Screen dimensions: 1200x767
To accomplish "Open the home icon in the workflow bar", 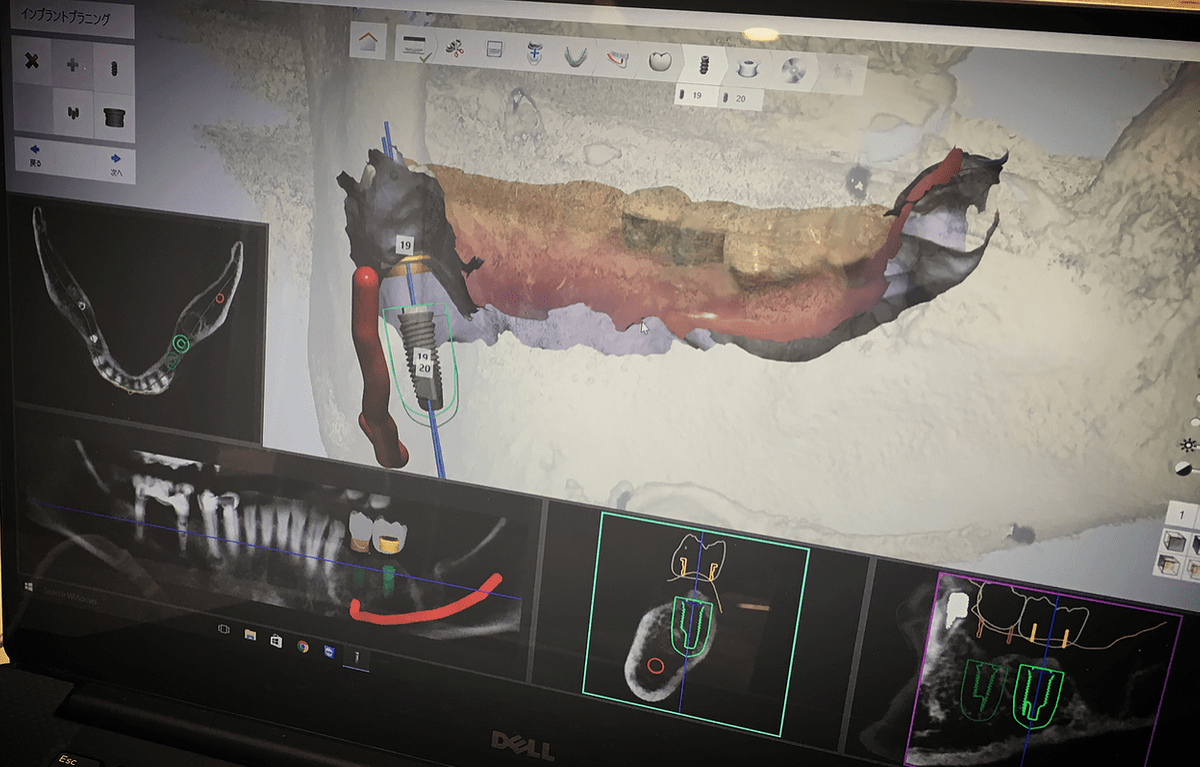I will 370,42.
